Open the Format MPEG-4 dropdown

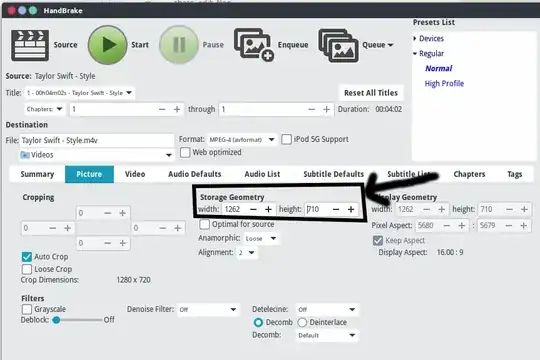242,140
